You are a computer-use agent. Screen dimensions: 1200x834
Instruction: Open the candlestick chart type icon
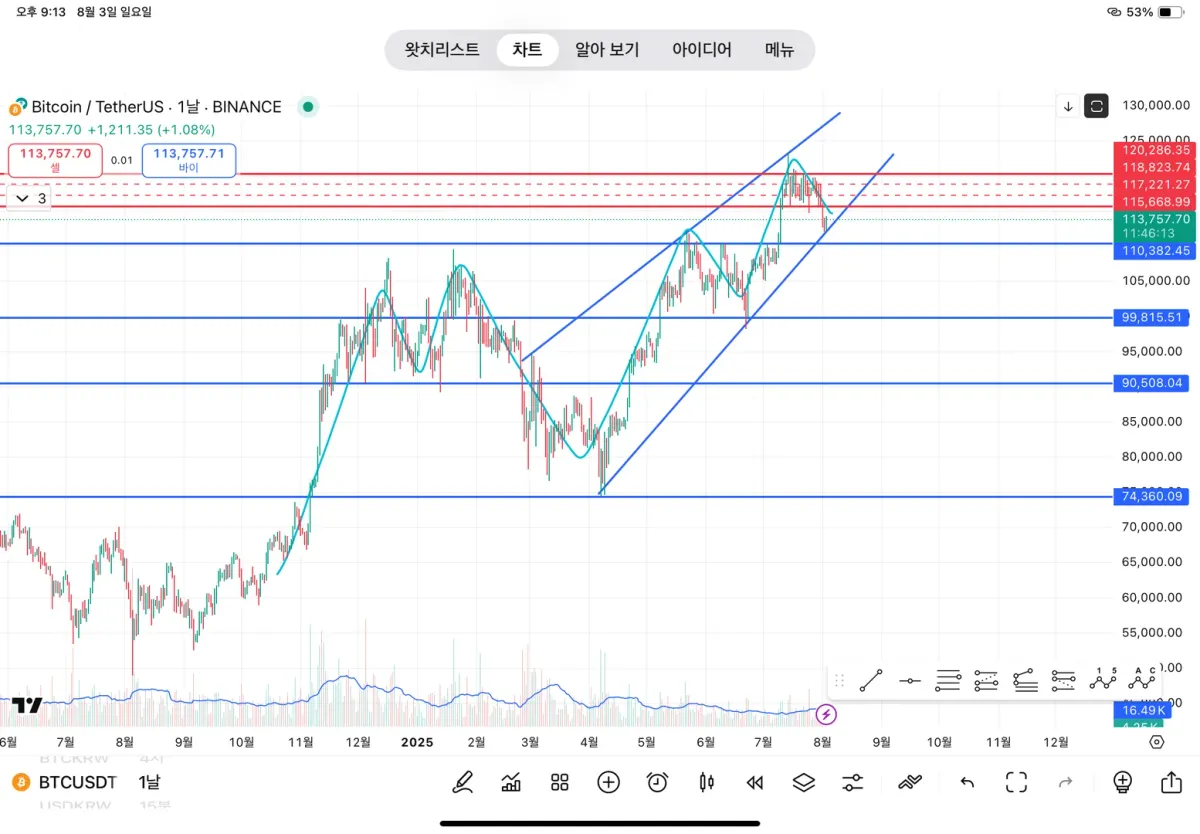(x=706, y=782)
